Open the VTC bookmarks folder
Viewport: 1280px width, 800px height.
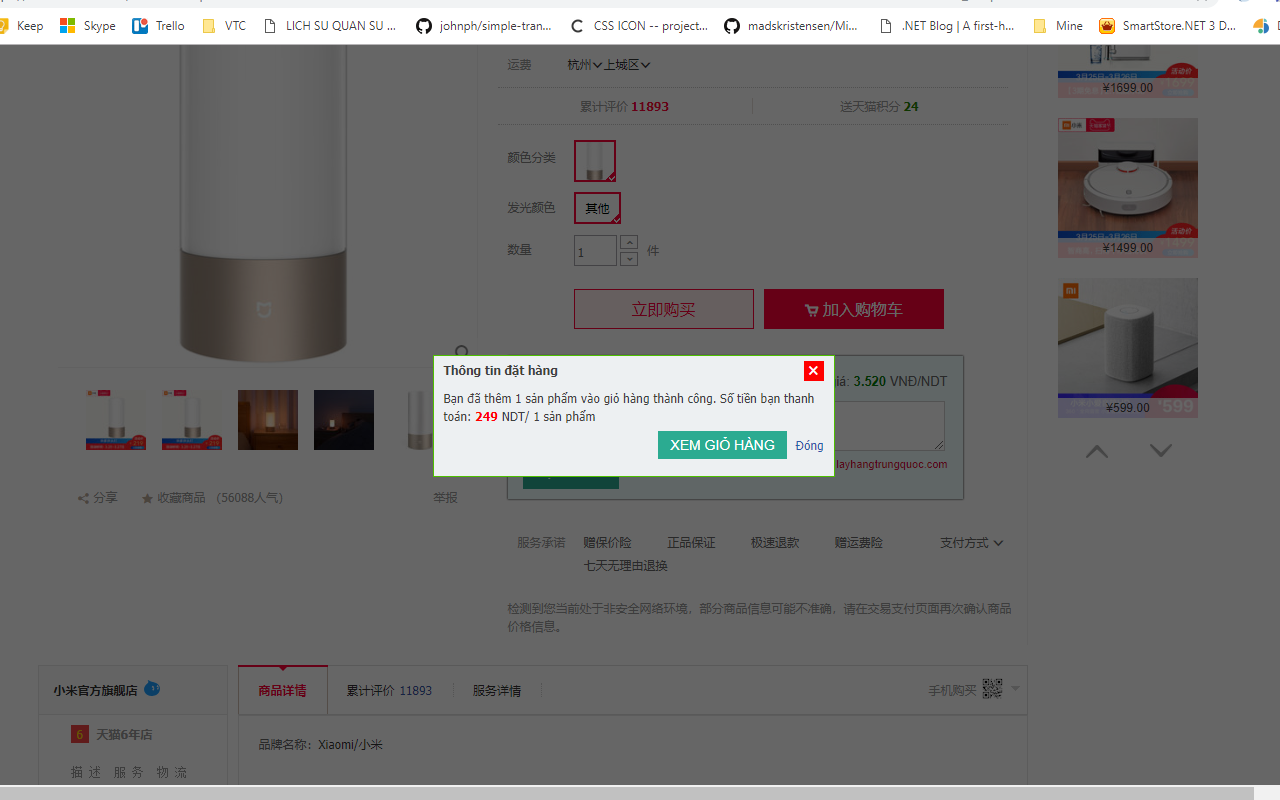pos(224,26)
